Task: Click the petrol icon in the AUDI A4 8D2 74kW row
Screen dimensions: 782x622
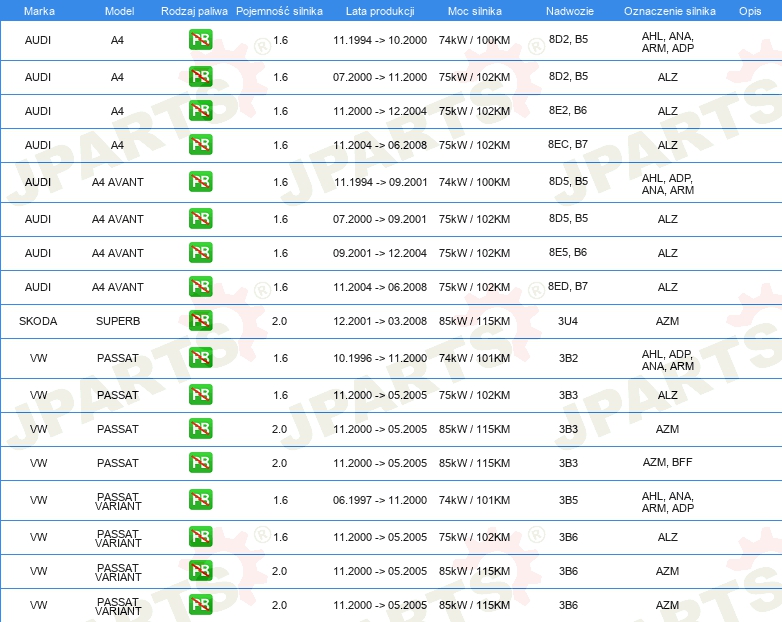Action: coord(200,40)
